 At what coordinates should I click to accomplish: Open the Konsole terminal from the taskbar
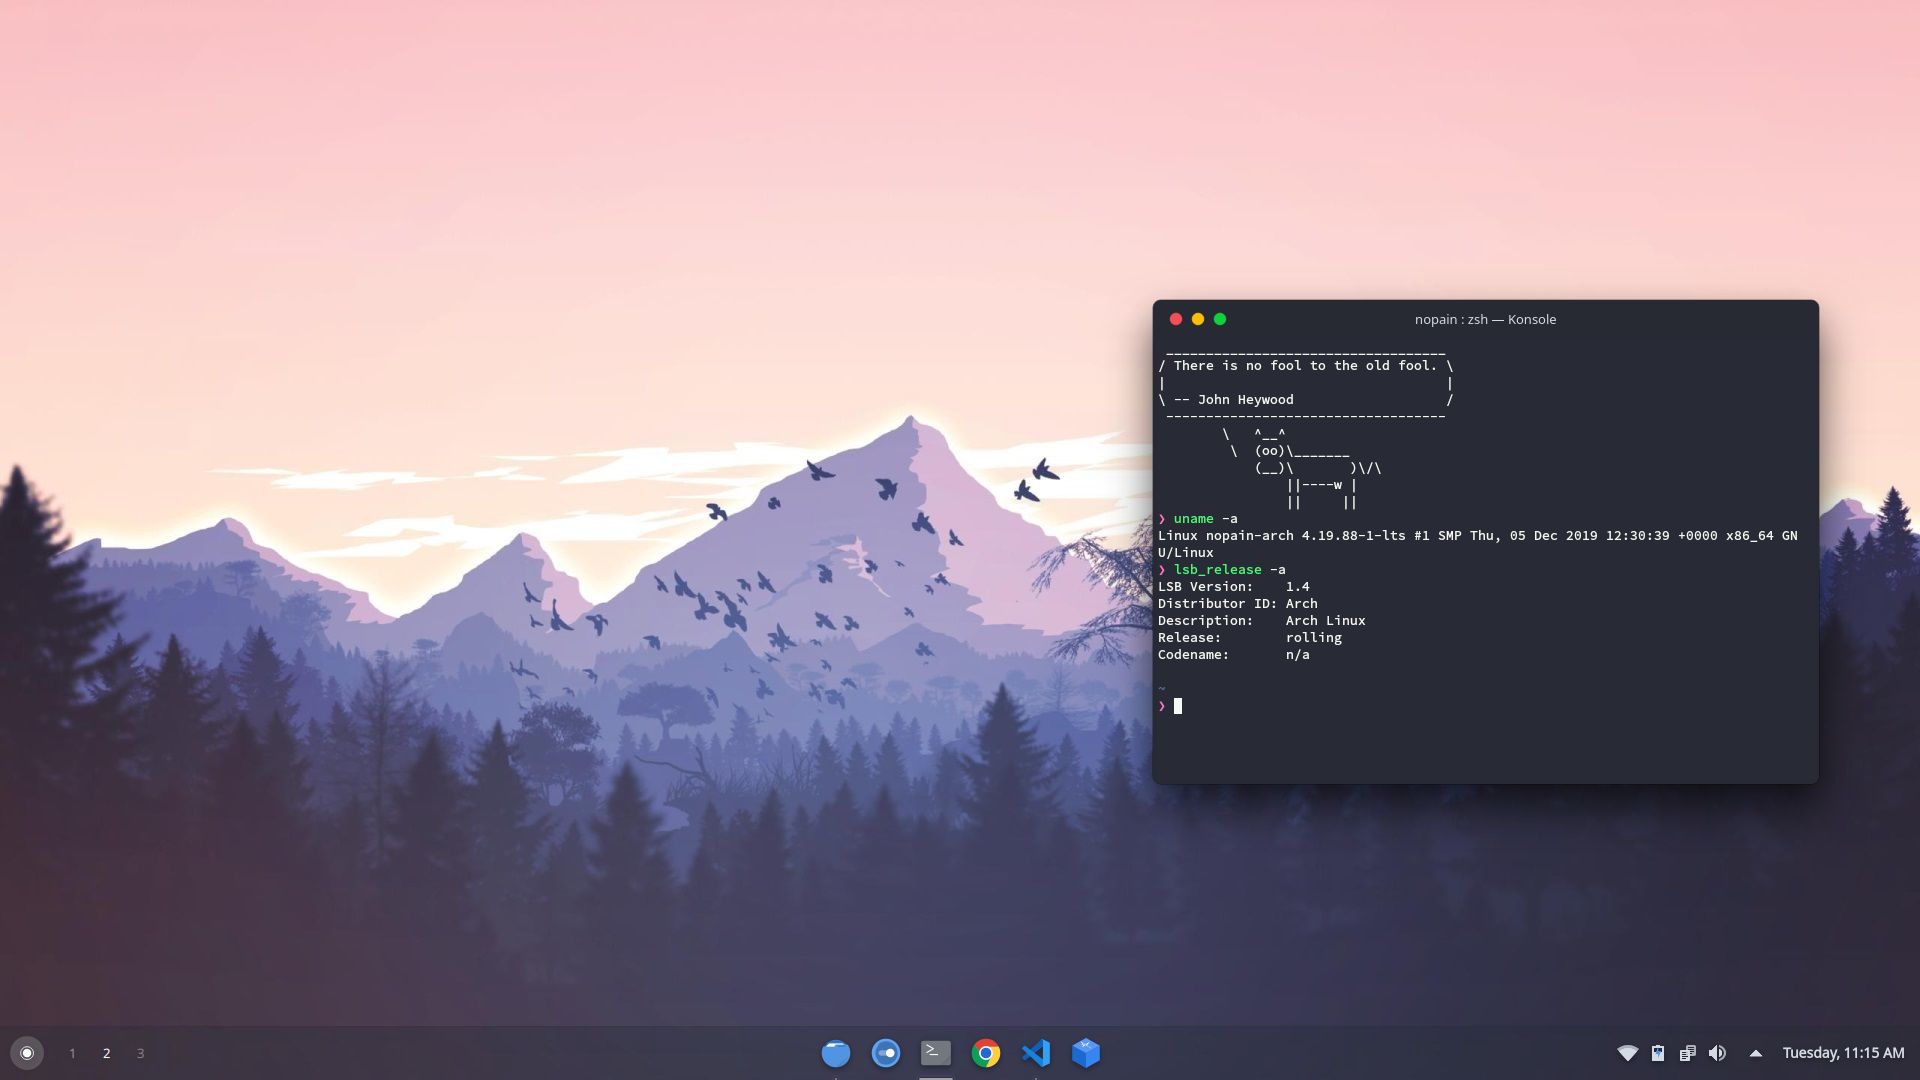[935, 1053]
